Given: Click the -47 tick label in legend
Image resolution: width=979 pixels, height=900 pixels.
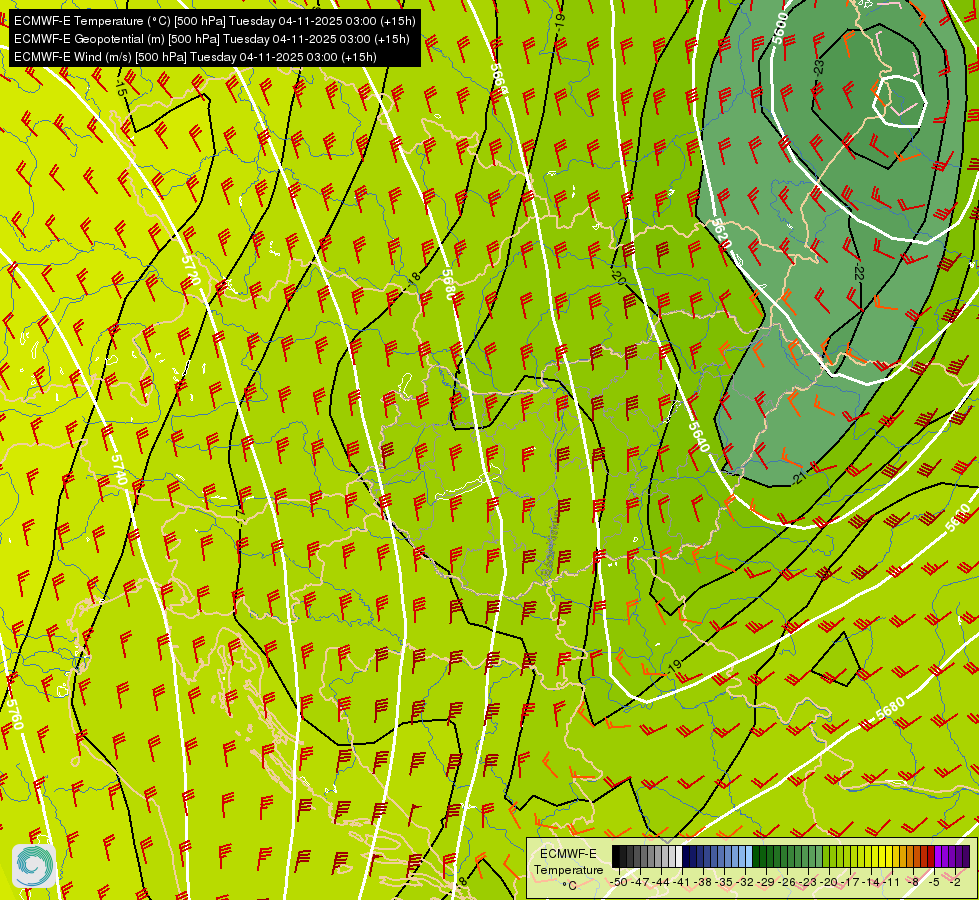Looking at the screenshot, I should [641, 883].
